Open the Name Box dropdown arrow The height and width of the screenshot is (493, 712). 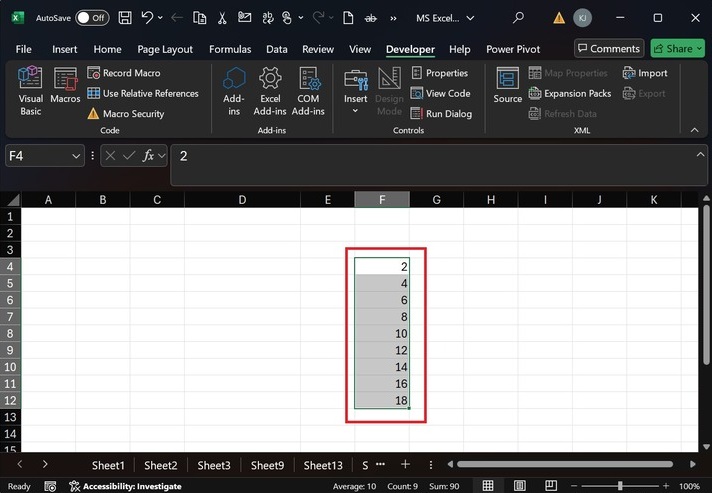[x=77, y=156]
